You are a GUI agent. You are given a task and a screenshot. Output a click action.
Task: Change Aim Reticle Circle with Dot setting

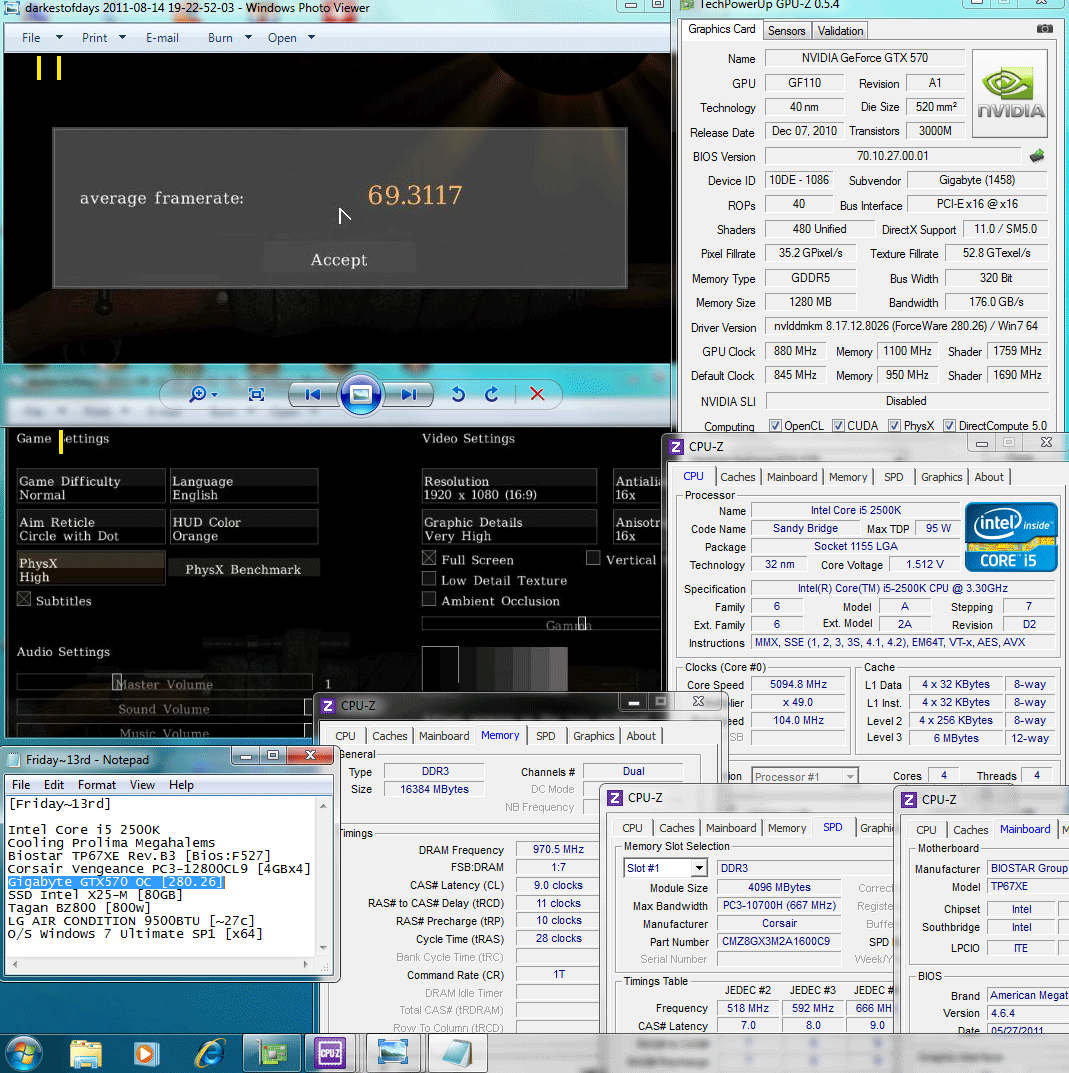point(91,528)
